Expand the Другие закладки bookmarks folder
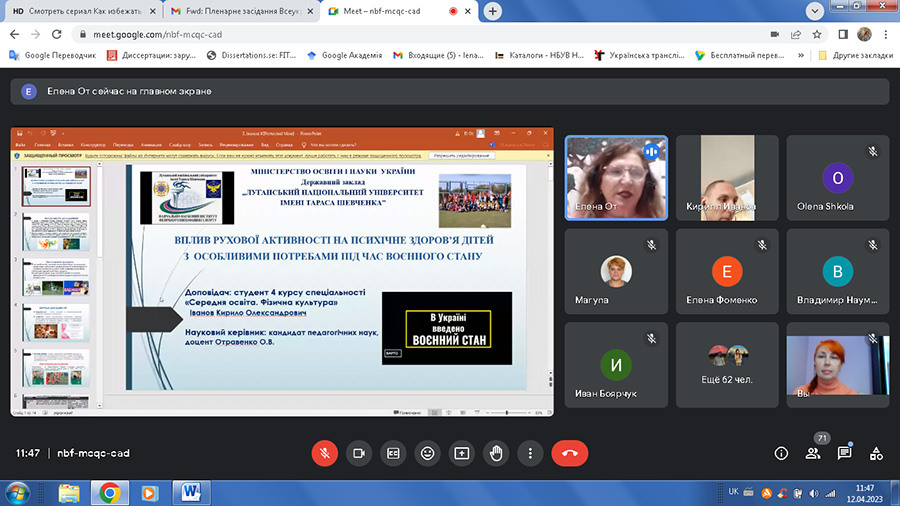The image size is (900, 506). tap(853, 55)
